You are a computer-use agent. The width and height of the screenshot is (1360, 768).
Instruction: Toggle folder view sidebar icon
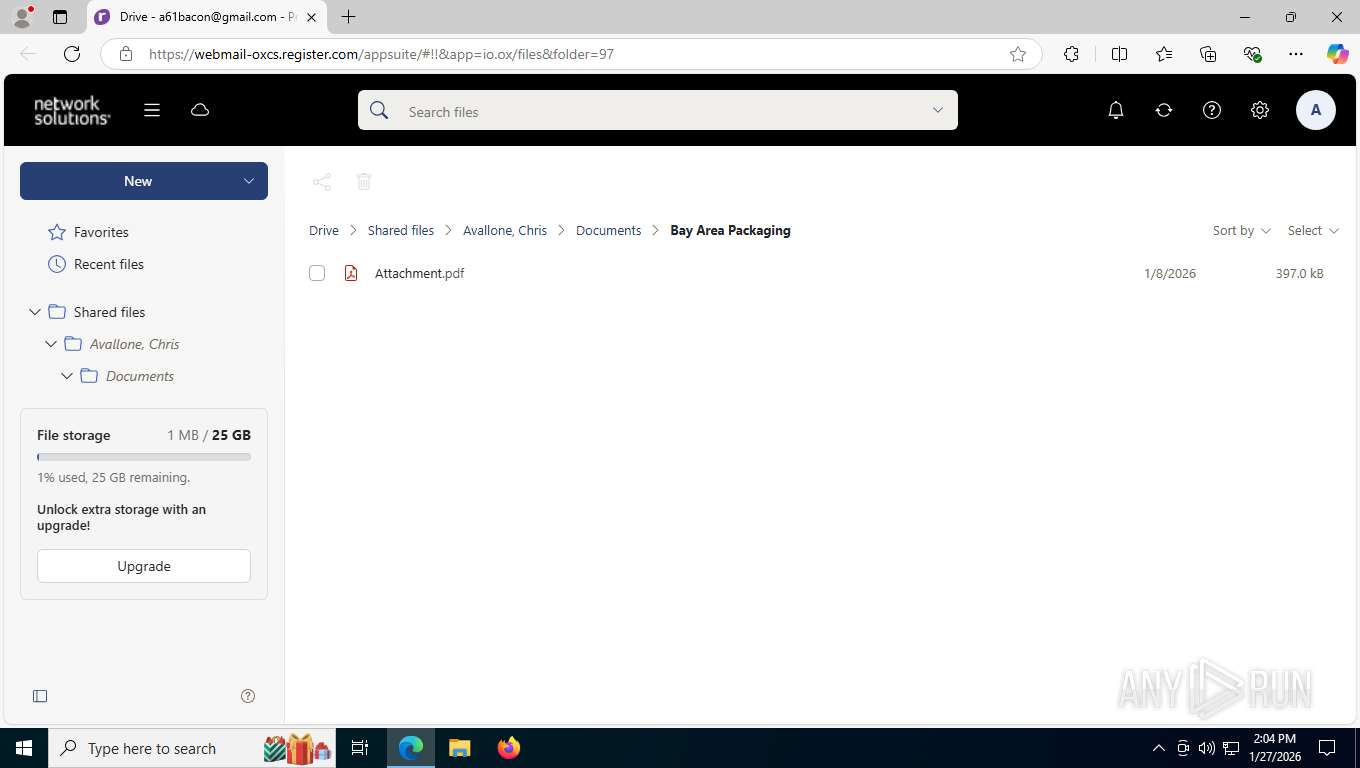(40, 696)
